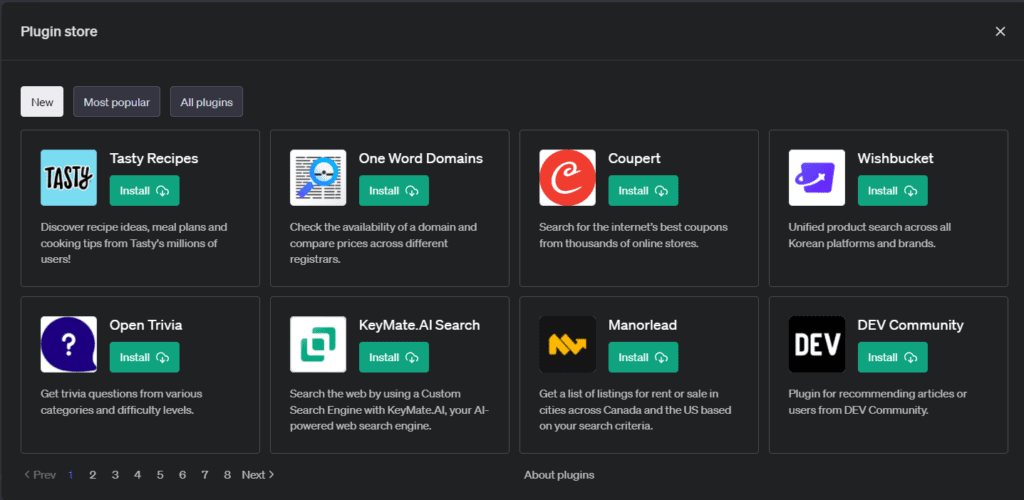1024x500 pixels.
Task: Go to page 6 of plugins
Action: [x=182, y=475]
